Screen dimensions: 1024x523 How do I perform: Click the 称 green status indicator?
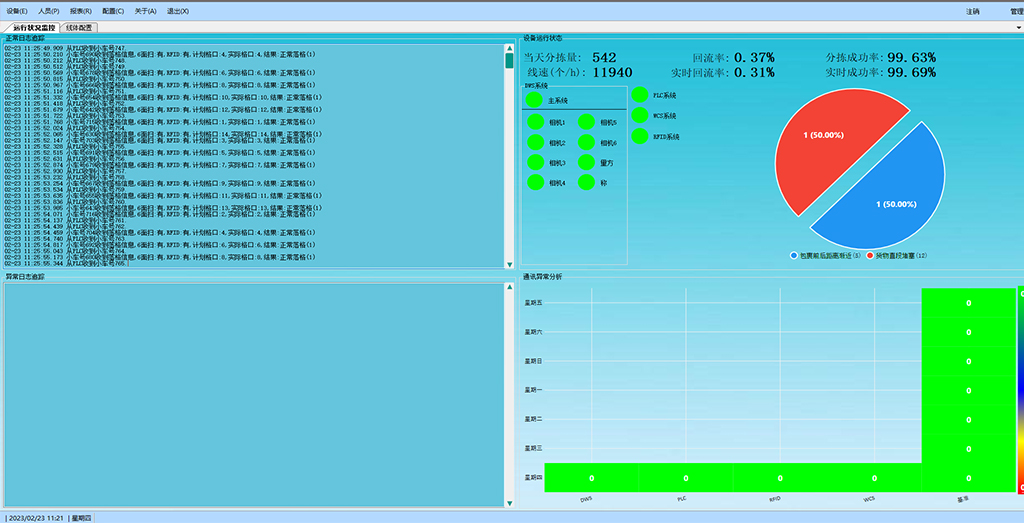586,182
